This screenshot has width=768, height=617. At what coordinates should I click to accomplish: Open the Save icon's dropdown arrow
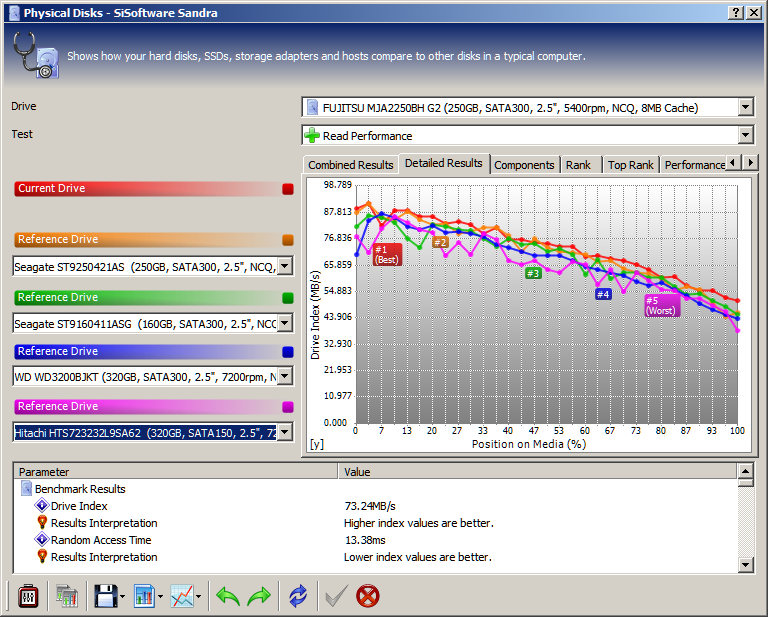pyautogui.click(x=122, y=596)
